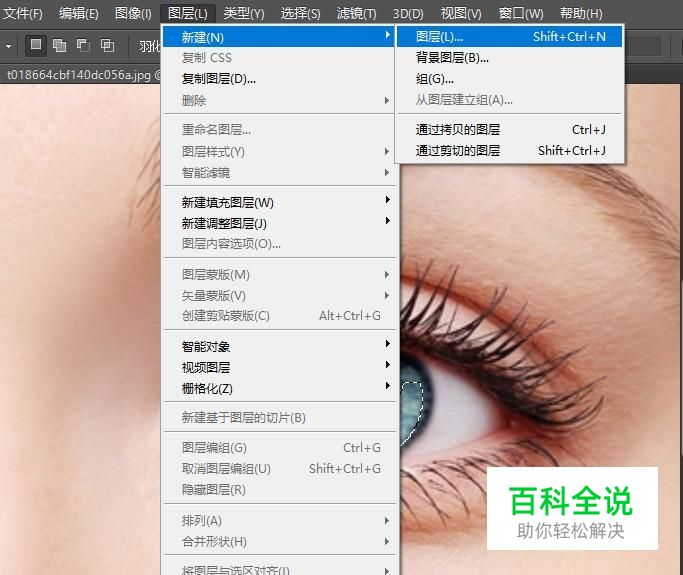Expand the 删除 submenu
Viewport: 683px width, 575px height.
coord(279,101)
